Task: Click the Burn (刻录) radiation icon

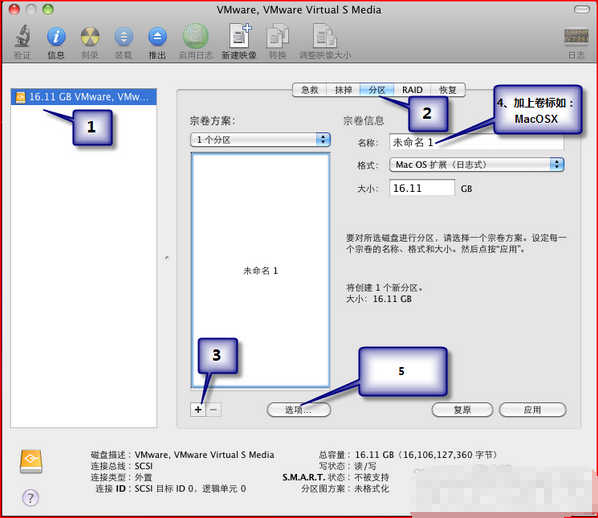Action: tap(90, 37)
